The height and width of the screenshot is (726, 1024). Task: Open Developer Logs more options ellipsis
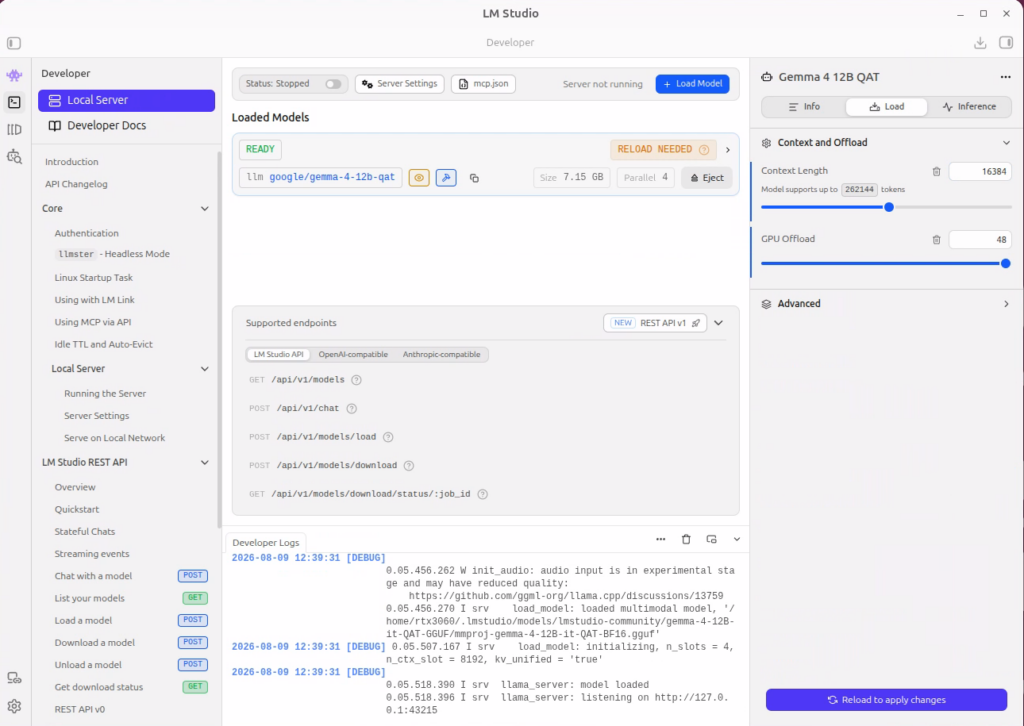661,539
